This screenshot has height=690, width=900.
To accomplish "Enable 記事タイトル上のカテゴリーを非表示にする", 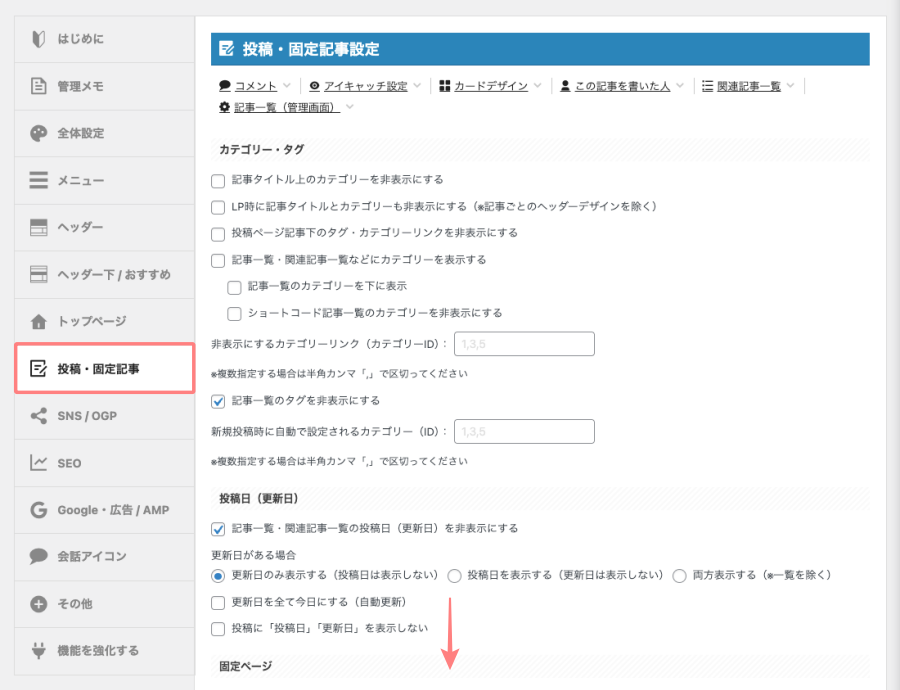I will click(x=218, y=182).
